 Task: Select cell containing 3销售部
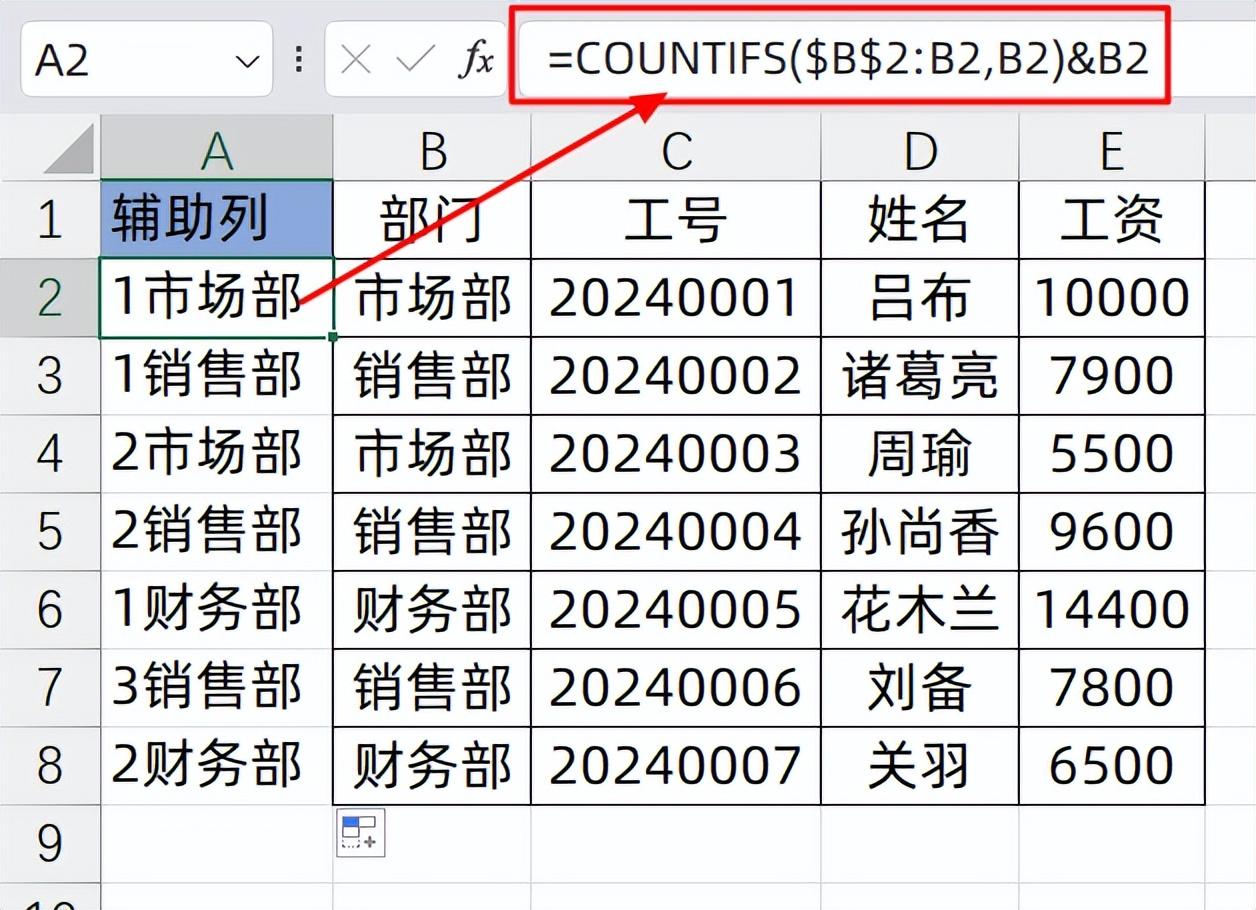coord(216,687)
